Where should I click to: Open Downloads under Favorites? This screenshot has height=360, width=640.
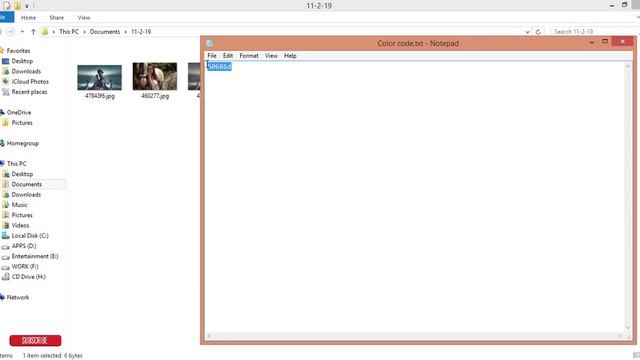pyautogui.click(x=26, y=71)
